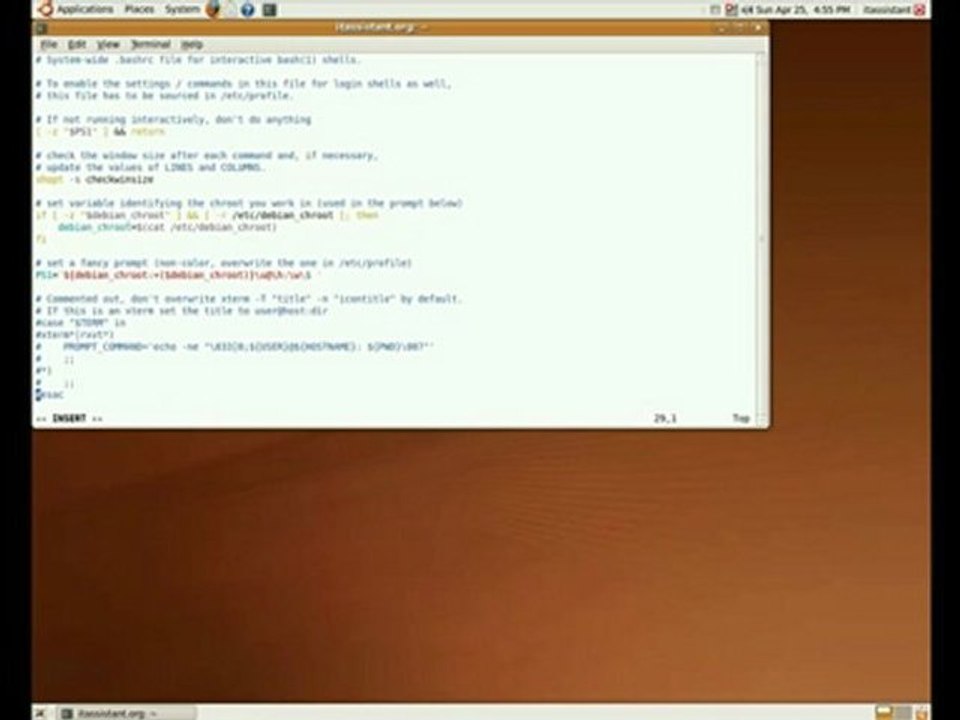
Task: Click the '# PROMPT_COMMAND=' commented line
Action: (234, 347)
